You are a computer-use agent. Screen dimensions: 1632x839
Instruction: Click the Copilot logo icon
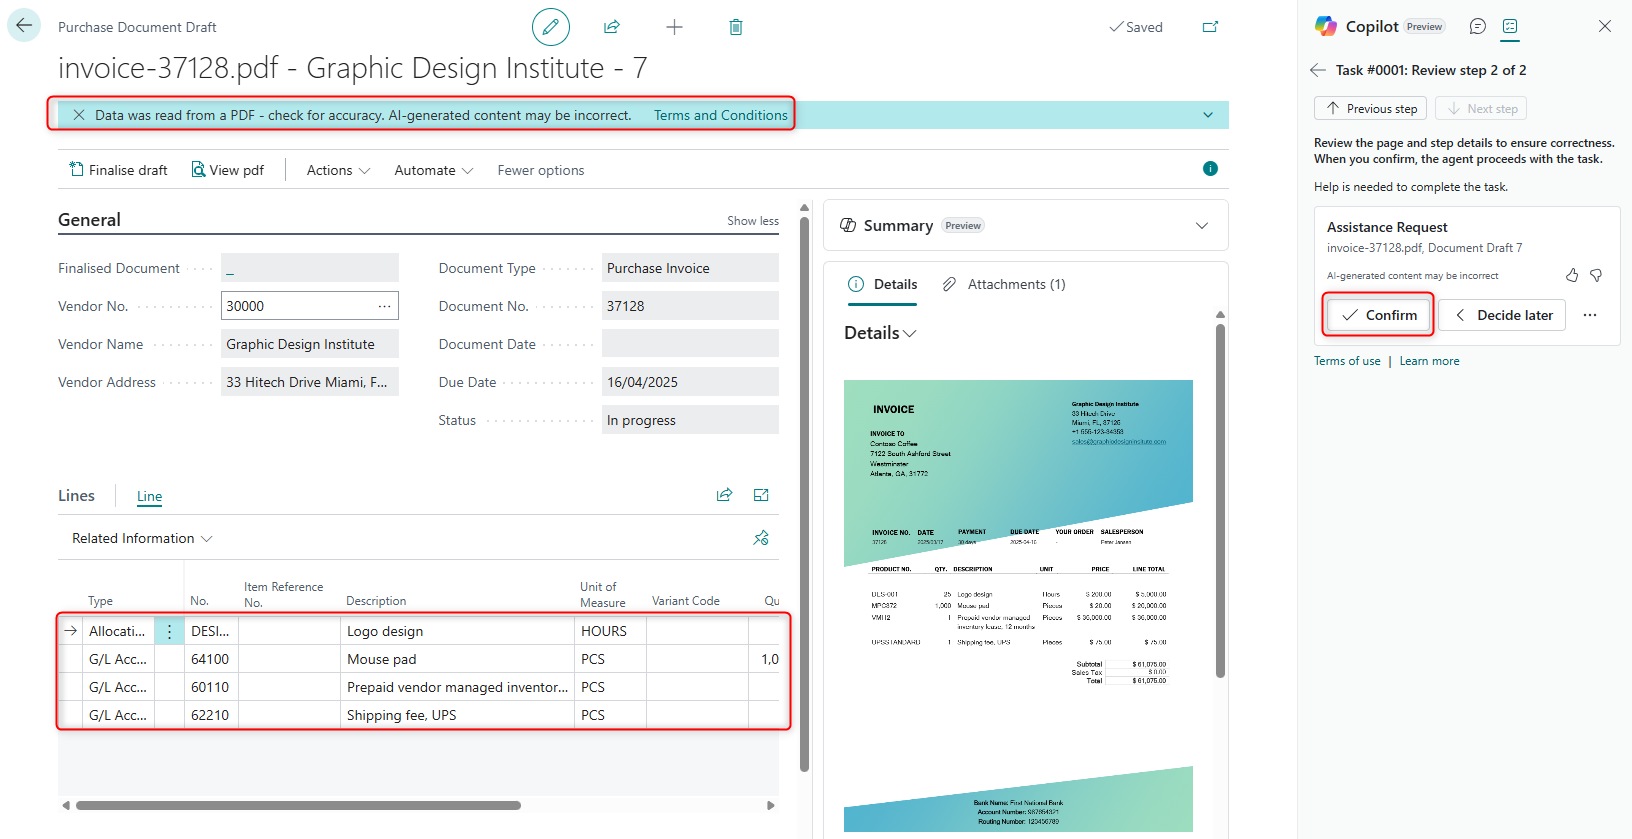click(x=1326, y=26)
